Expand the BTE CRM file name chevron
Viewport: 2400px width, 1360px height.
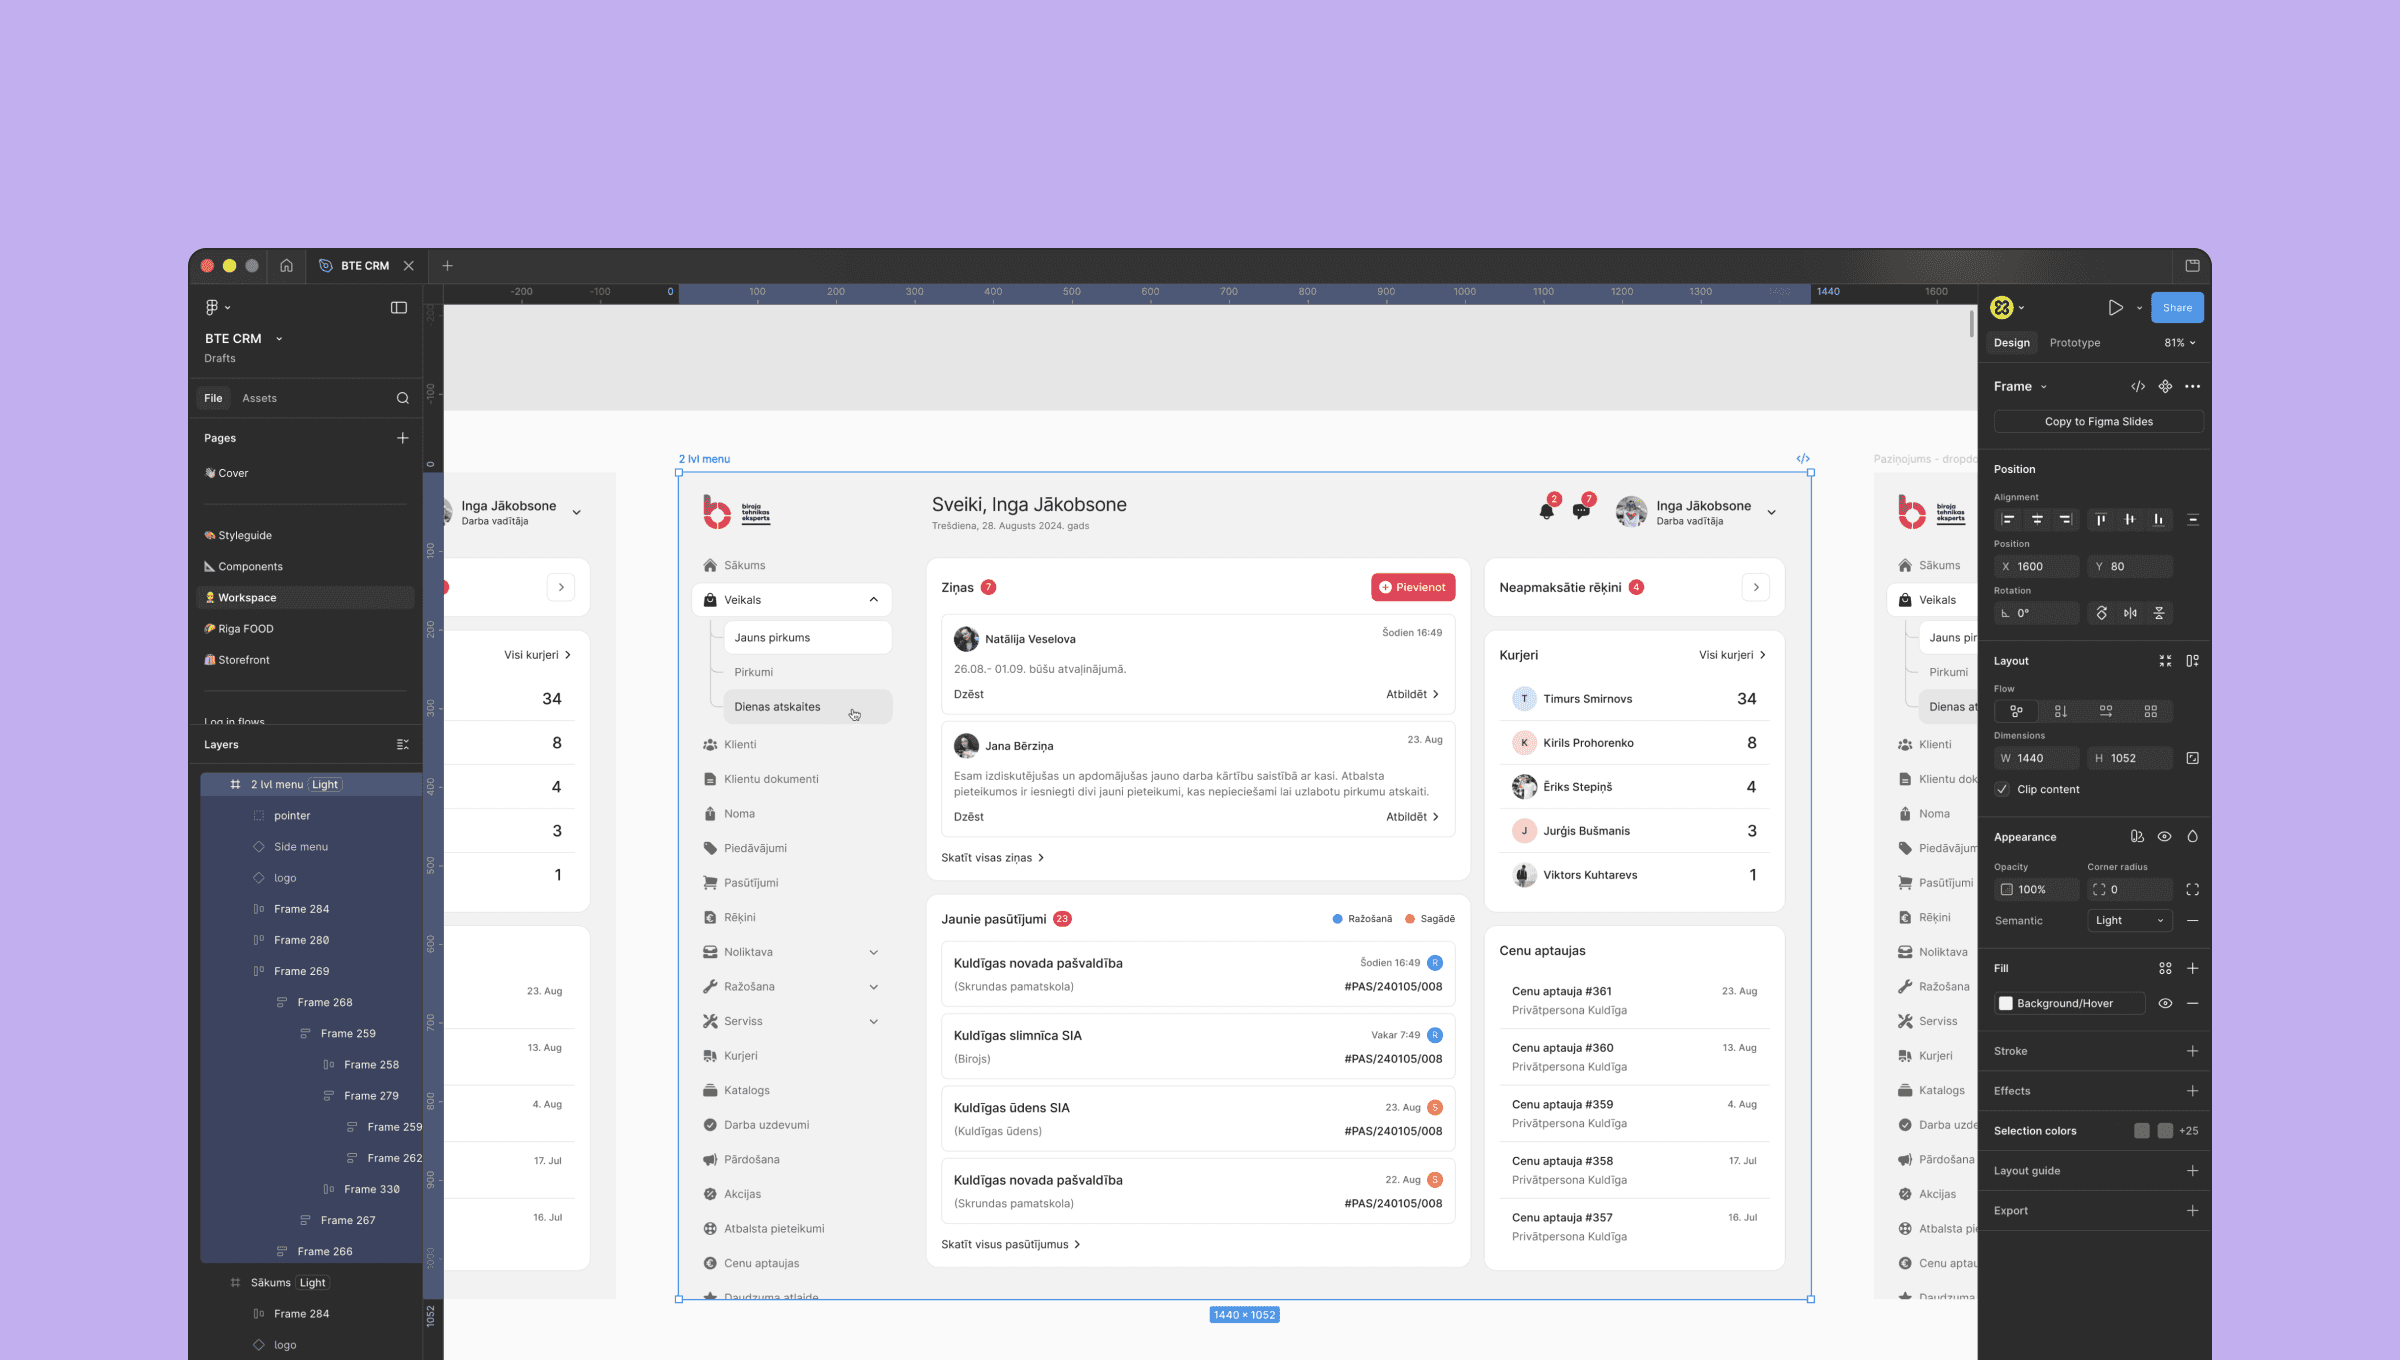tap(279, 339)
